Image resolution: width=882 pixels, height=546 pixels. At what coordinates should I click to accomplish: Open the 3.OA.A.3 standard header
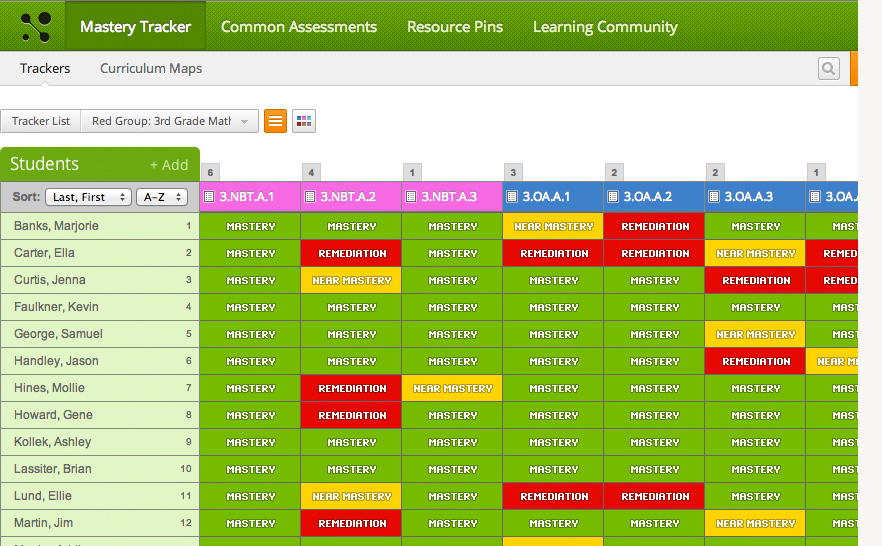(755, 197)
